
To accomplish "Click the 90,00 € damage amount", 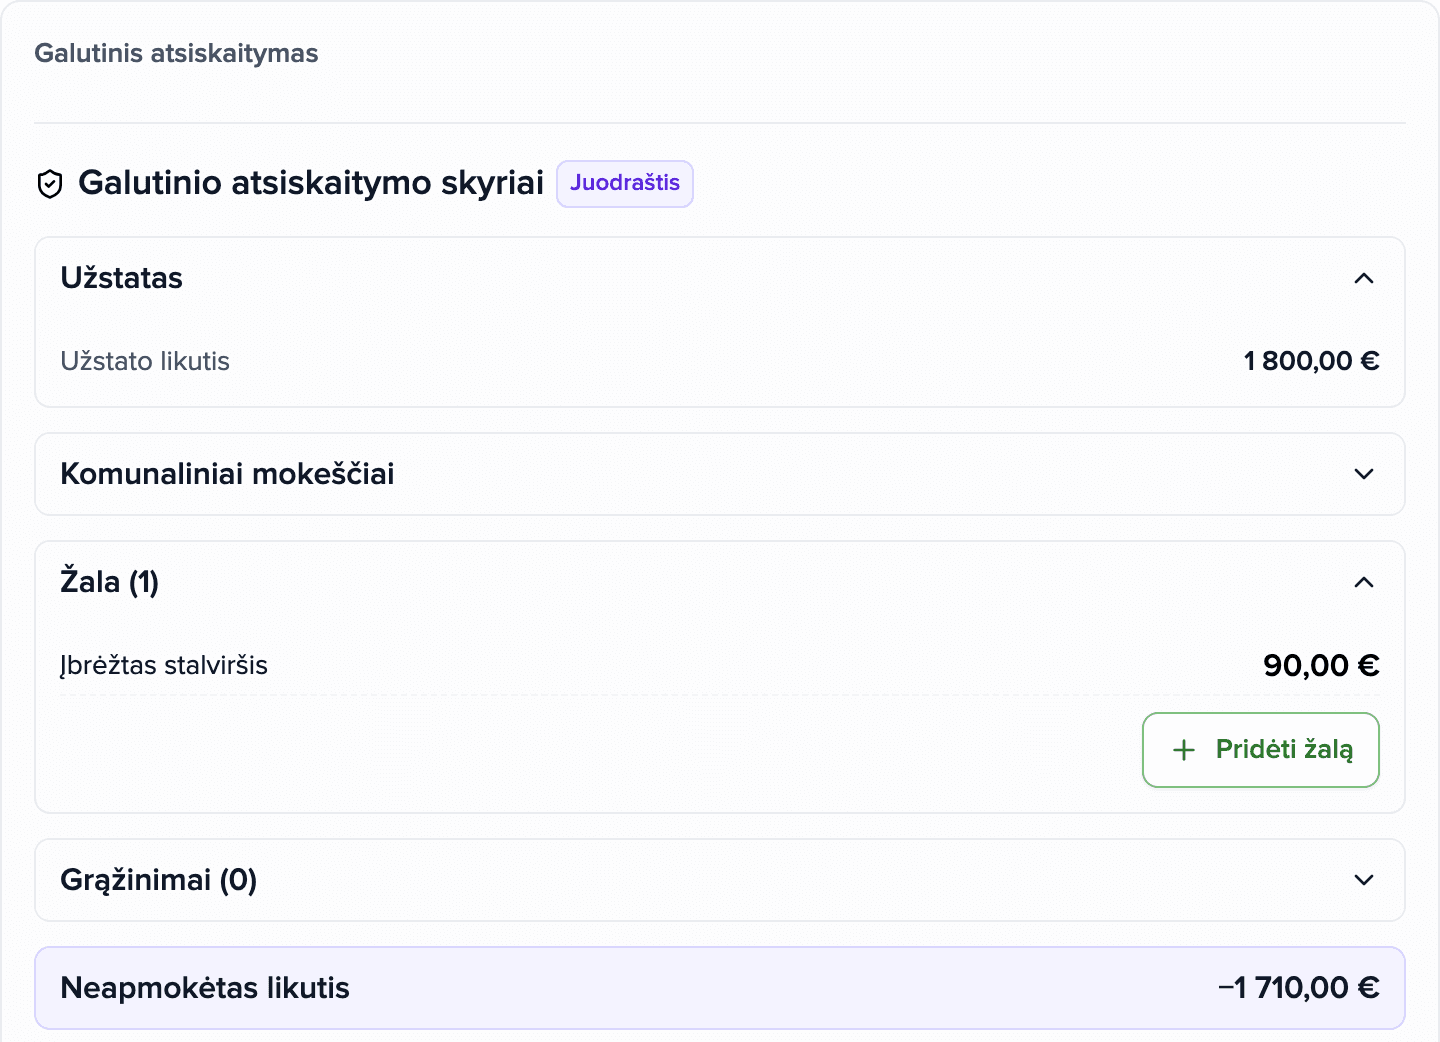I will point(1321,665).
